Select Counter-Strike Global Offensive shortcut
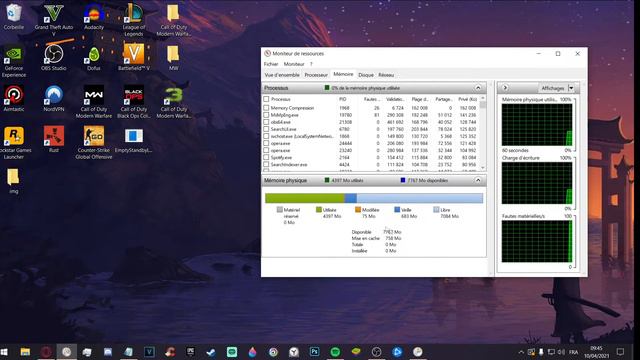The width and height of the screenshot is (640, 360). coord(93,142)
